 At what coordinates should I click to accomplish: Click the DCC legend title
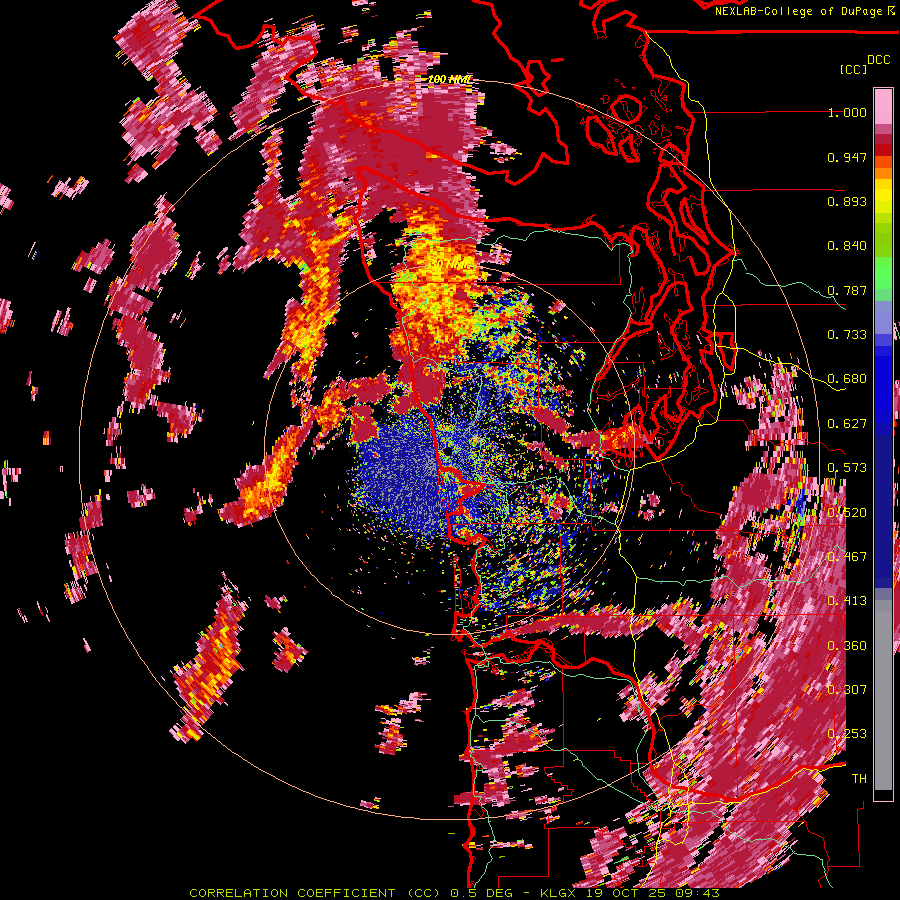click(878, 60)
